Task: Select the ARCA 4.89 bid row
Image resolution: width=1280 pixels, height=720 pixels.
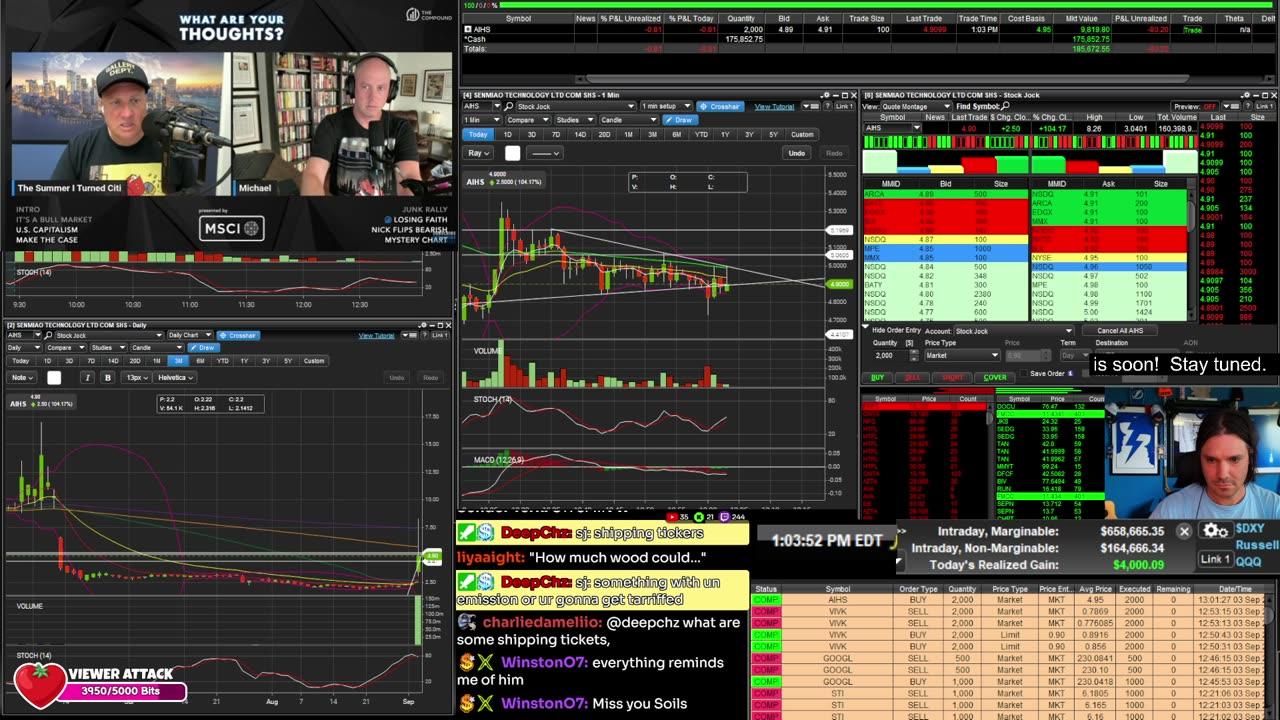Action: click(945, 194)
